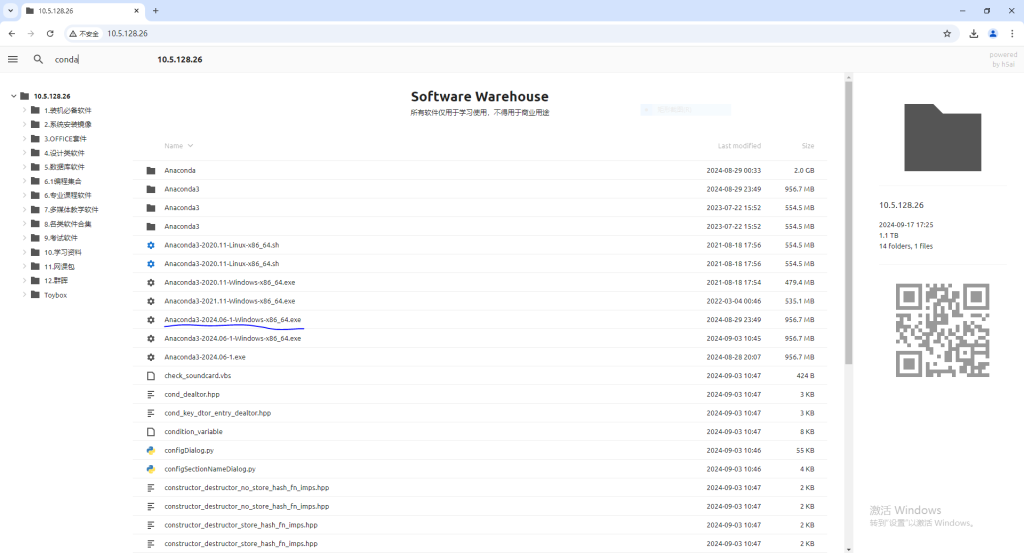Sort files by Last modified column
Viewport: 1024px width, 553px height.
tap(739, 146)
